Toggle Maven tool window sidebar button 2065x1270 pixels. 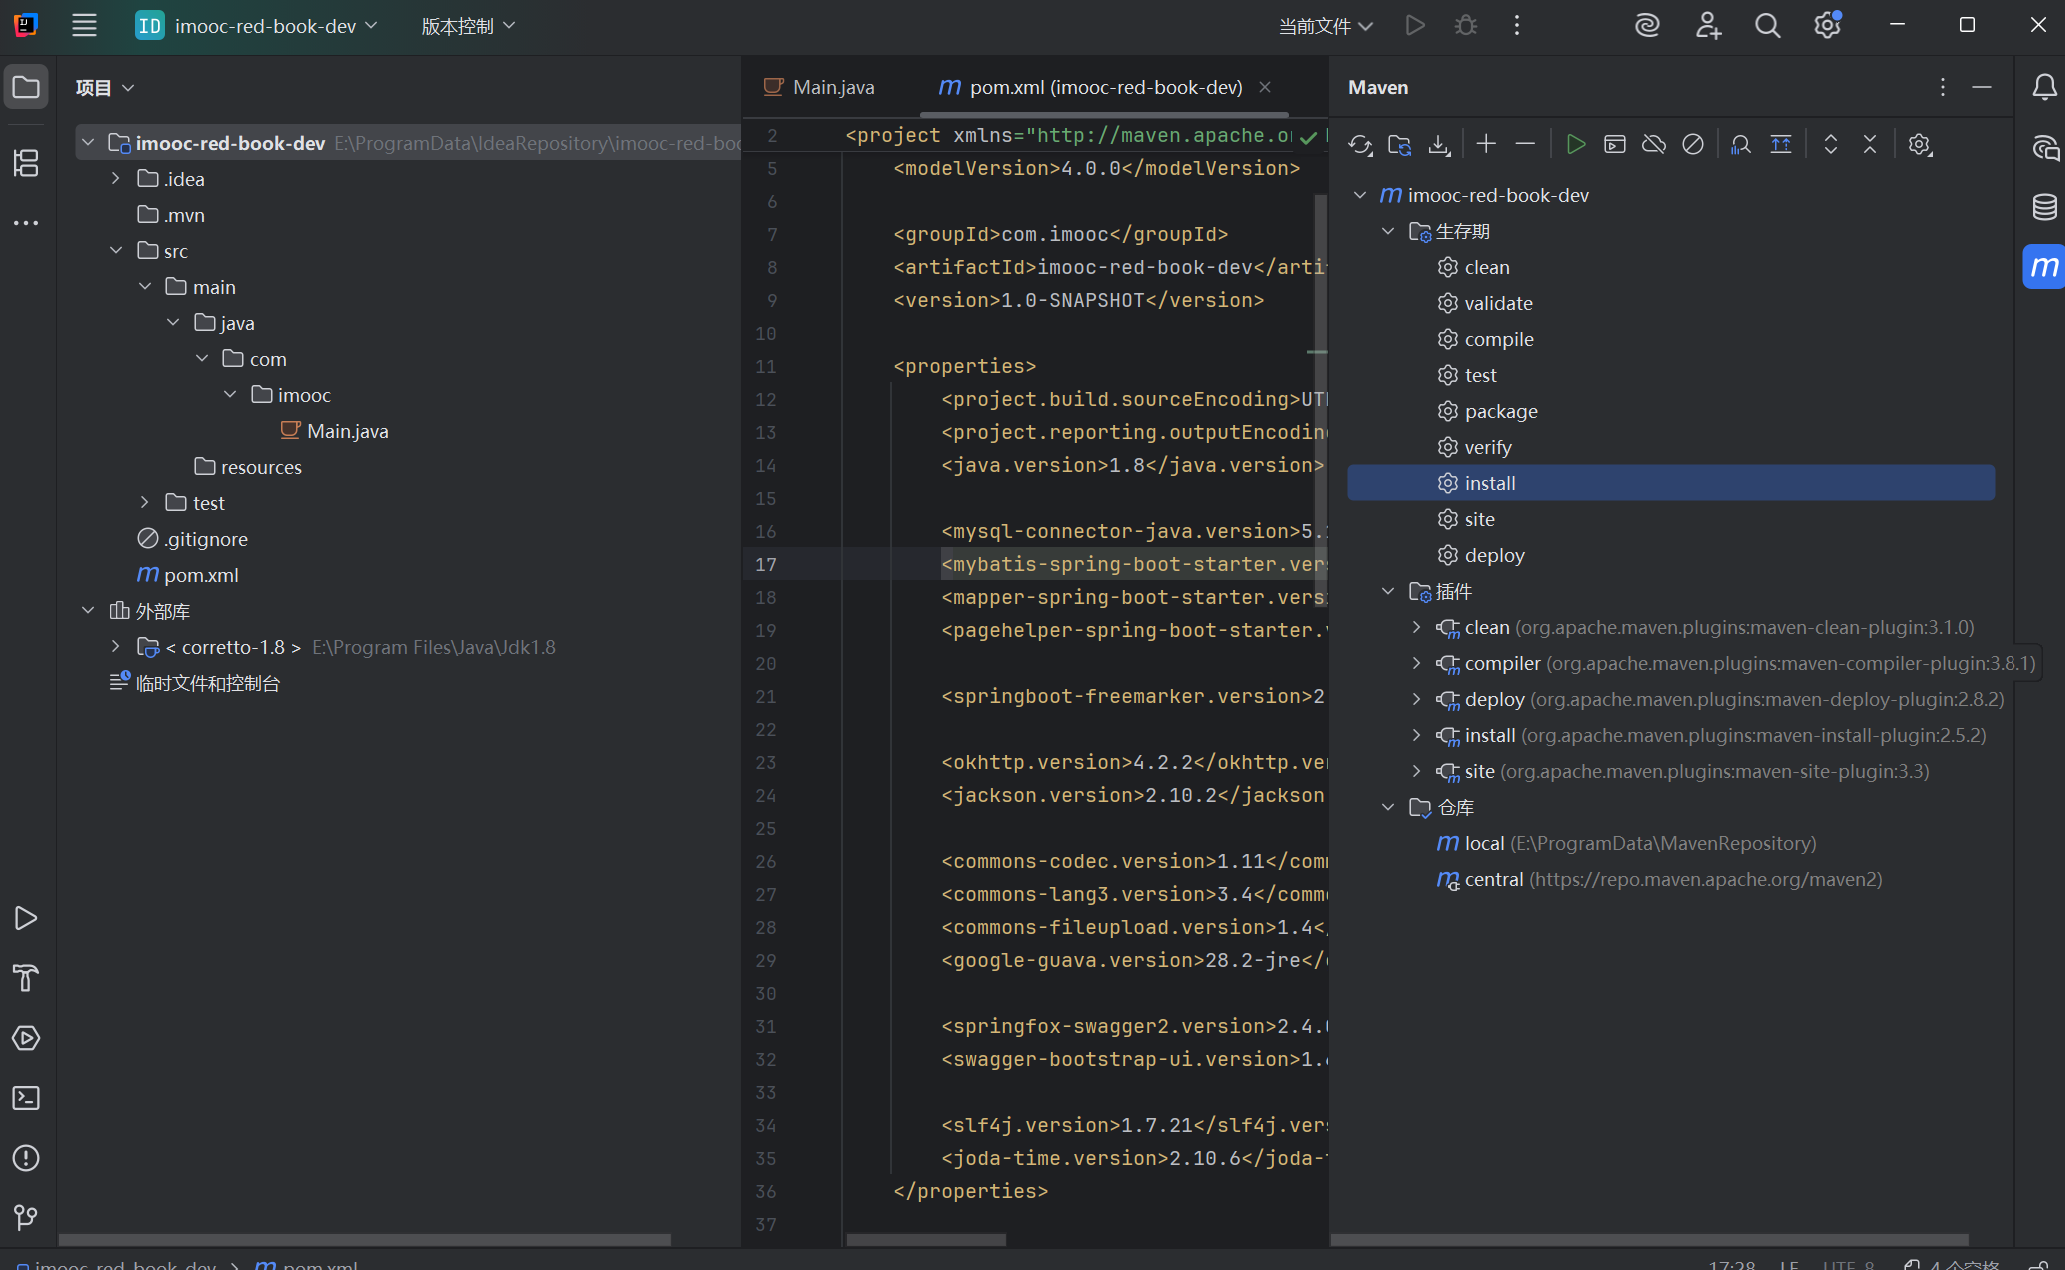[x=2044, y=267]
